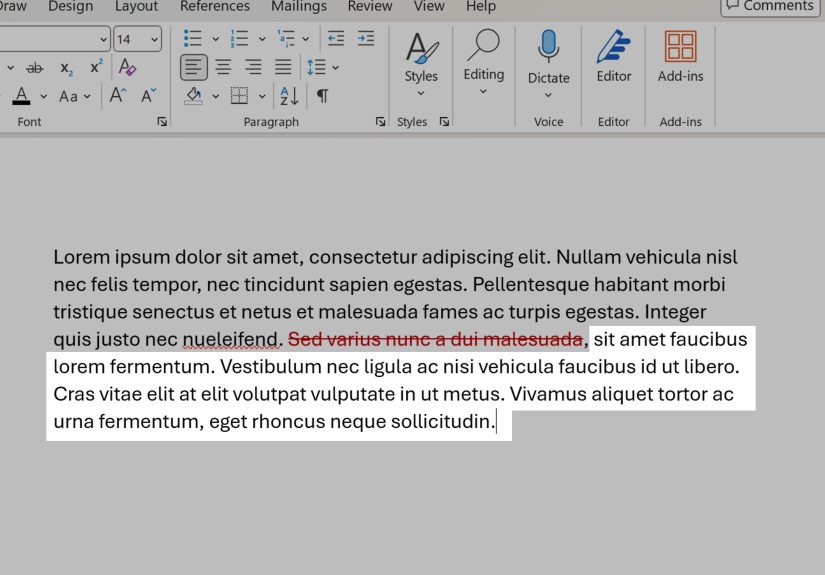Expand the font color dropdown arrow
Image resolution: width=825 pixels, height=575 pixels.
tap(43, 96)
